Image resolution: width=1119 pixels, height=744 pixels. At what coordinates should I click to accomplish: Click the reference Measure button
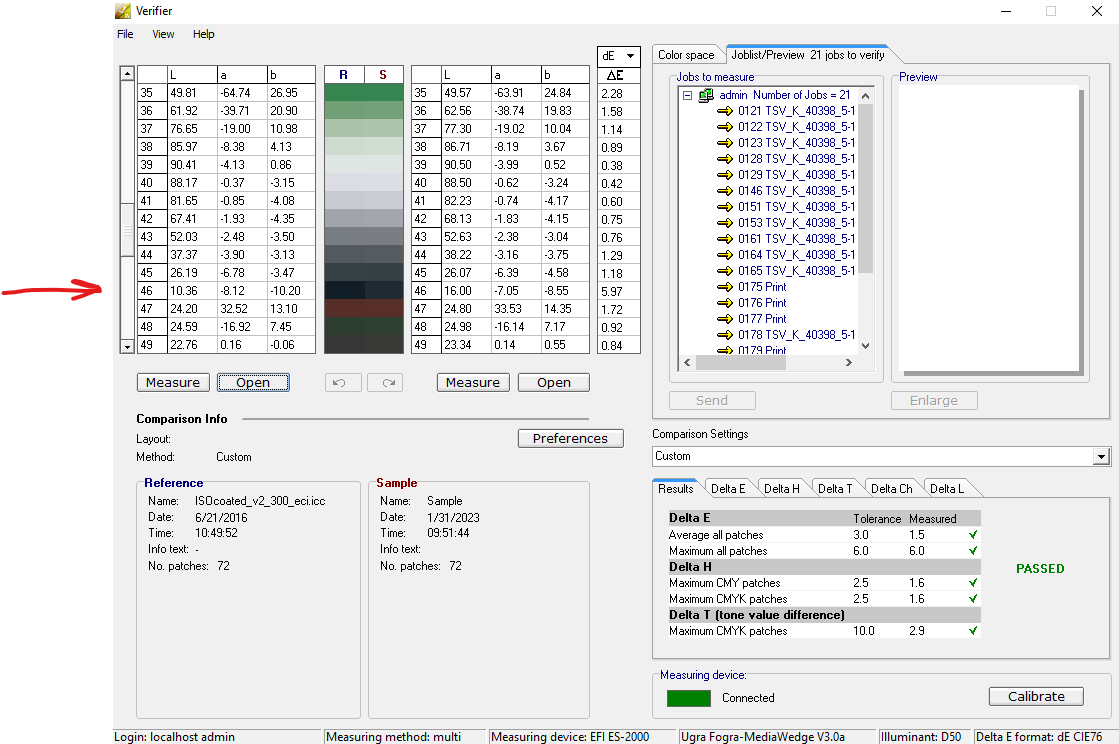point(173,383)
